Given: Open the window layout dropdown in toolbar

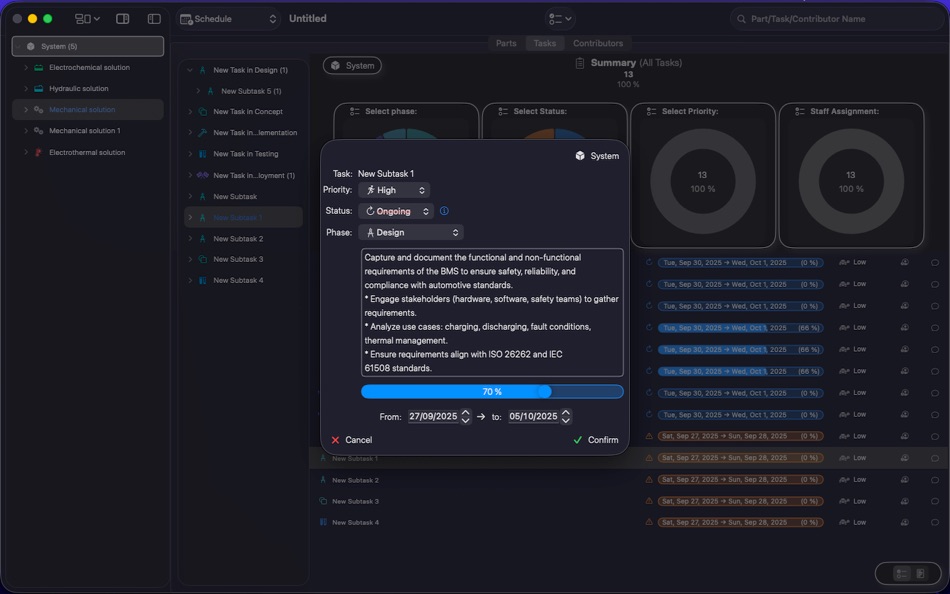Looking at the screenshot, I should click(x=87, y=19).
